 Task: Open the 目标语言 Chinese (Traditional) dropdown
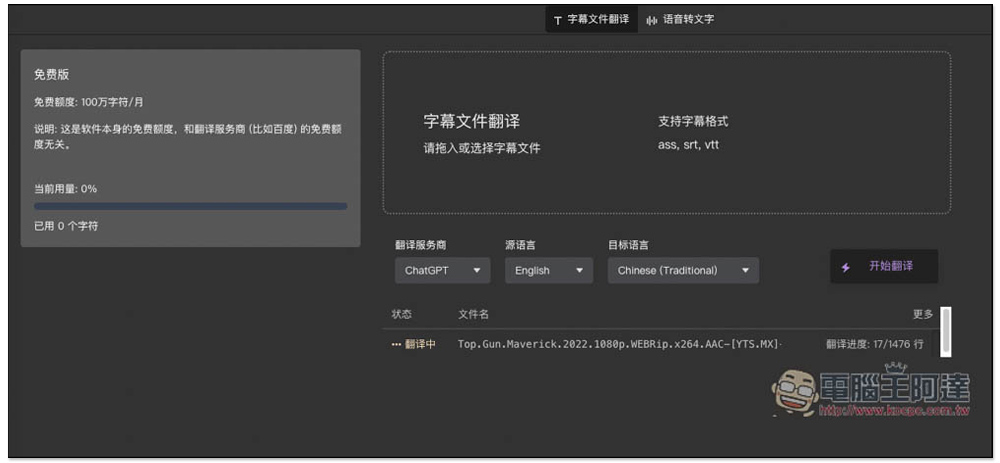click(683, 270)
